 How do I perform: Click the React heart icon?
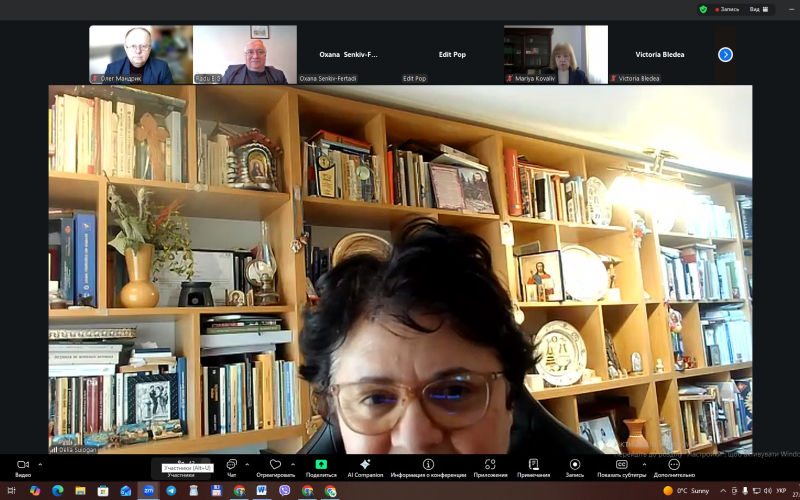click(275, 465)
